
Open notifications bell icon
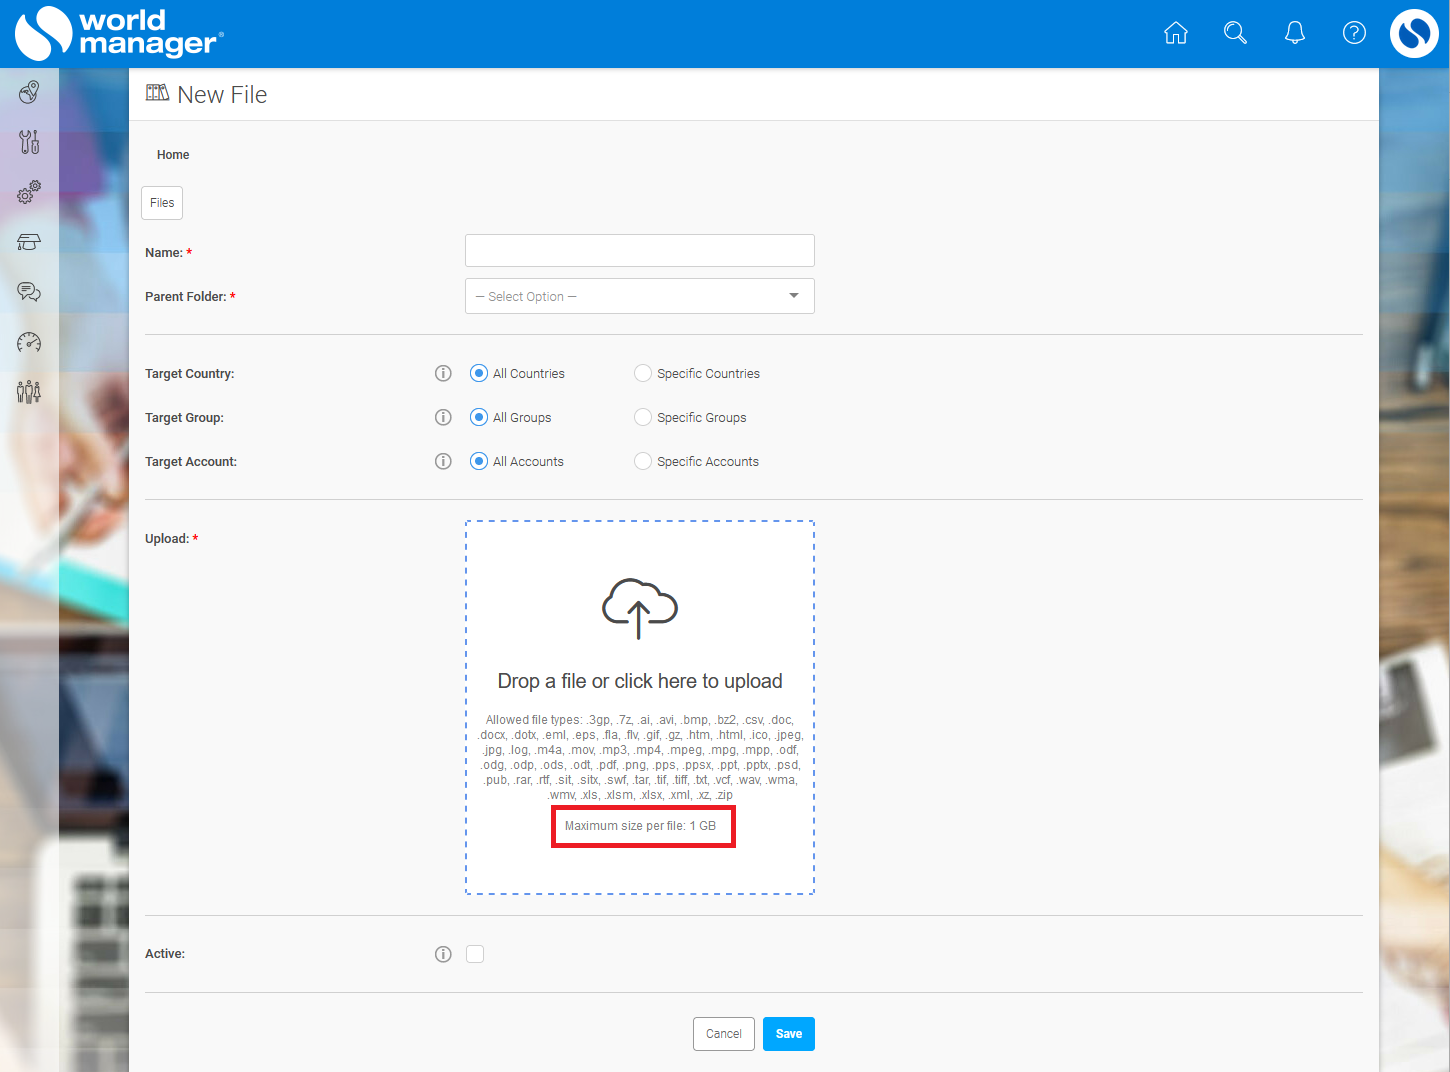[1295, 33]
